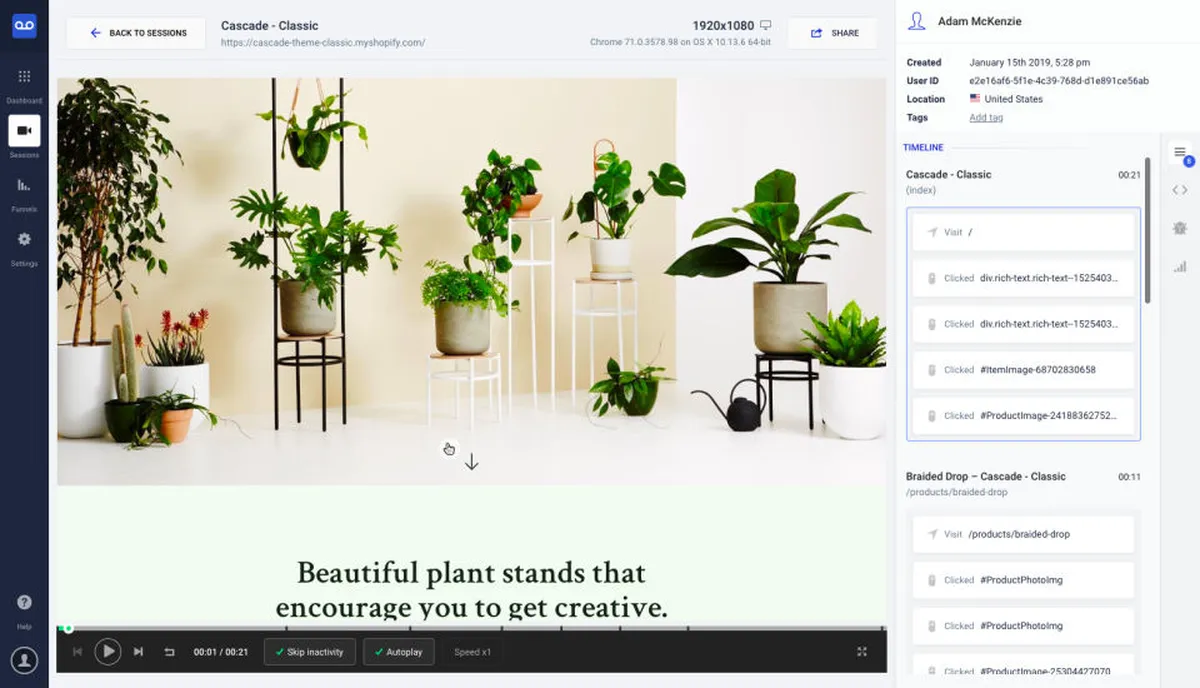The image size is (1200, 688).
Task: Click the session title 'Cascade - Classic'
Action: click(x=270, y=26)
